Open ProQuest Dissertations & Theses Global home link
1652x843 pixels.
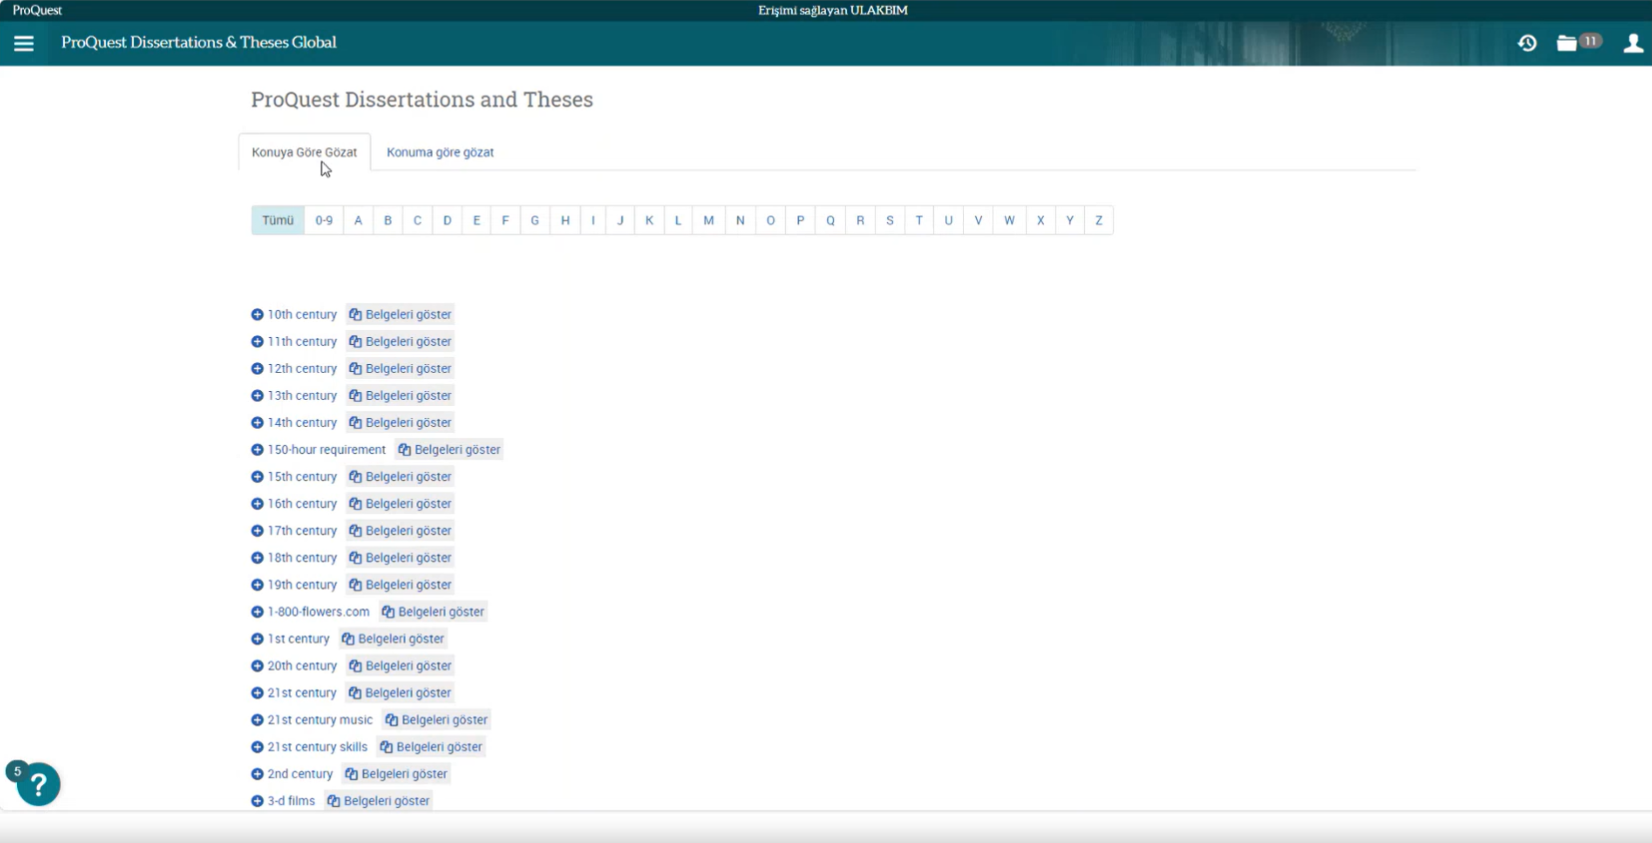198,43
